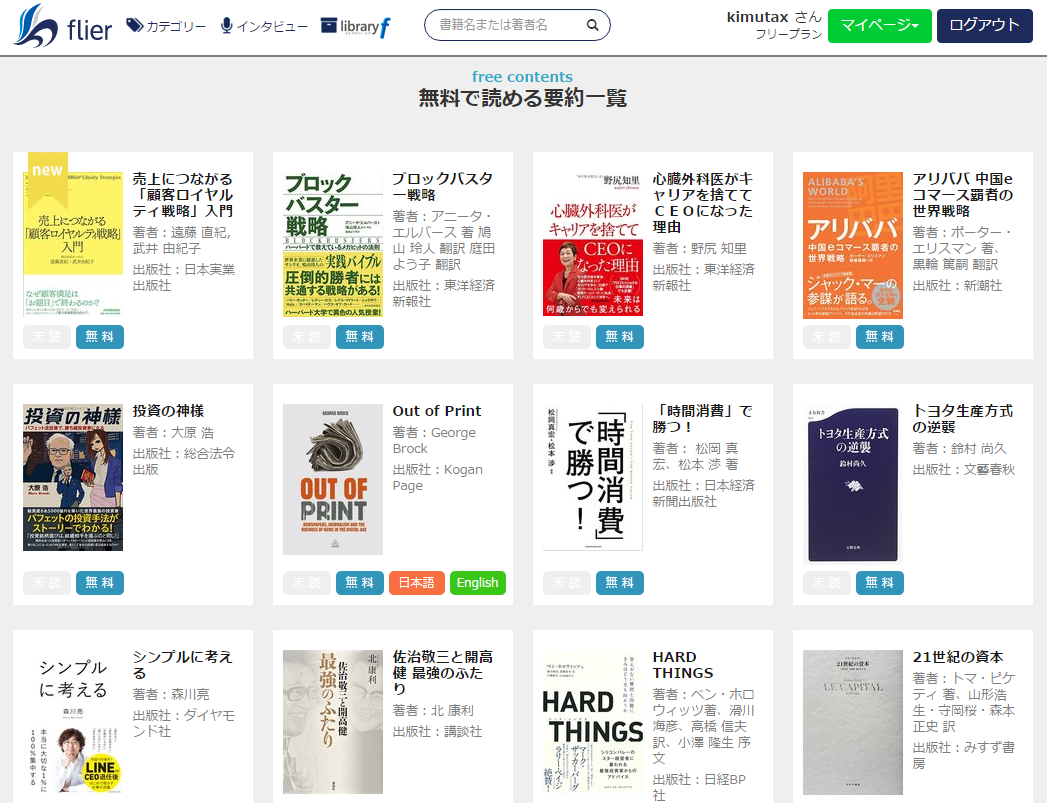Open the シンプルに考える cover

pos(73,722)
